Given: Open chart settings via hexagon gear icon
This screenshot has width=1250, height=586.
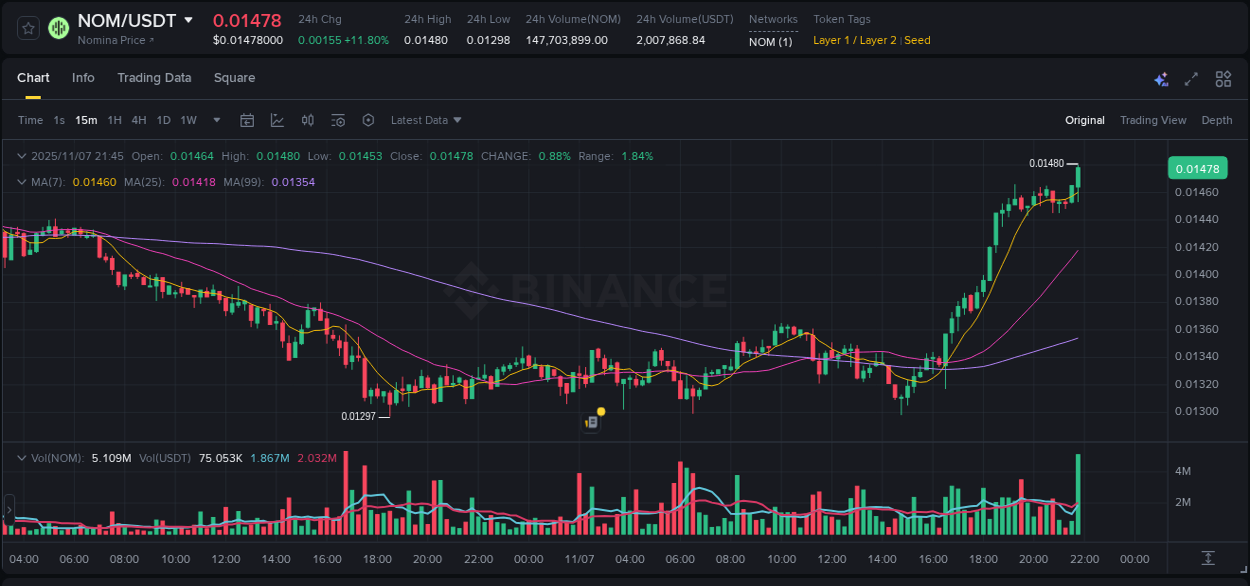Looking at the screenshot, I should (x=368, y=120).
